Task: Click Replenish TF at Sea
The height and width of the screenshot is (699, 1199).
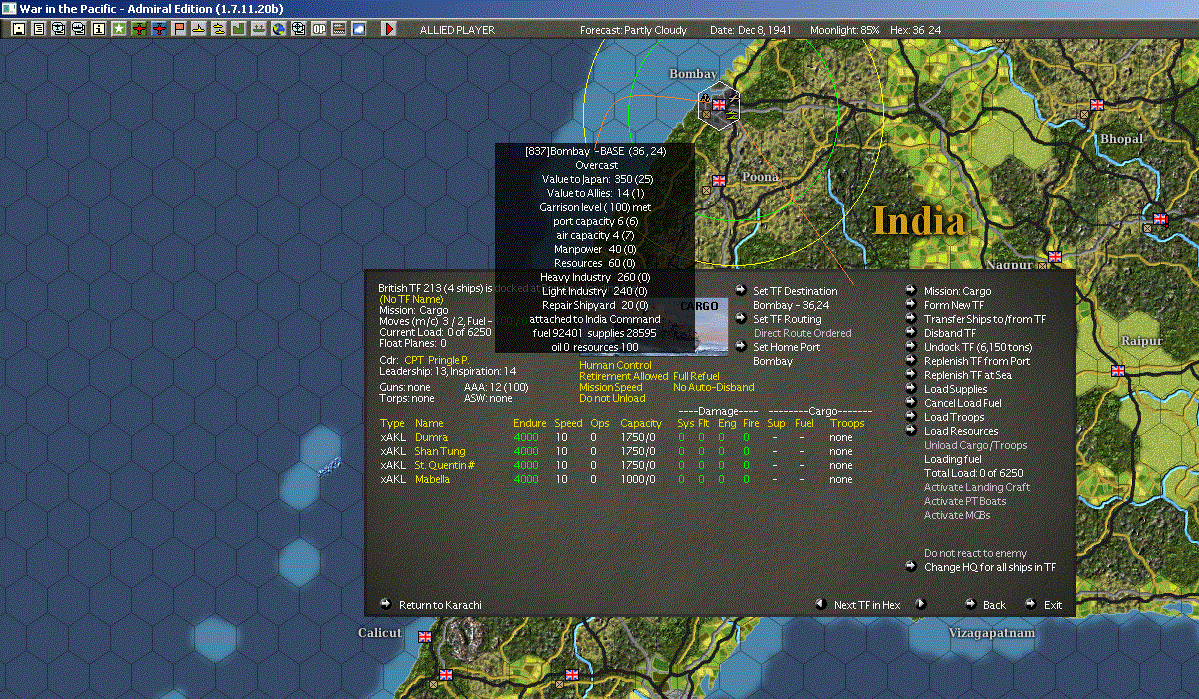Action: tap(967, 375)
